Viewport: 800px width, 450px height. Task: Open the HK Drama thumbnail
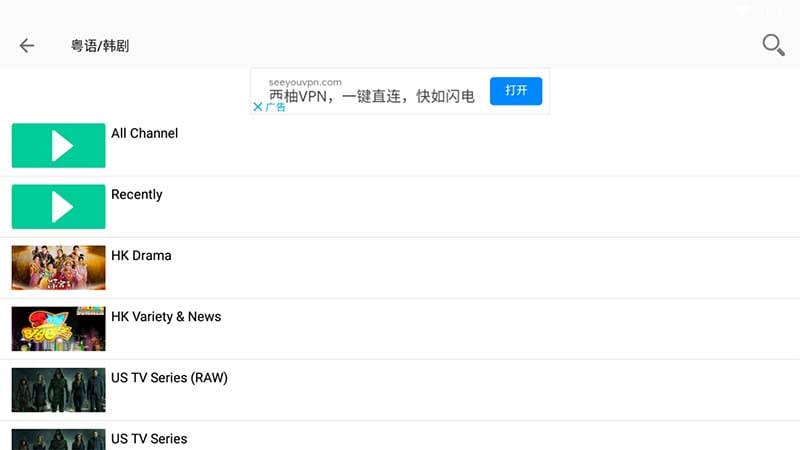[x=59, y=268]
